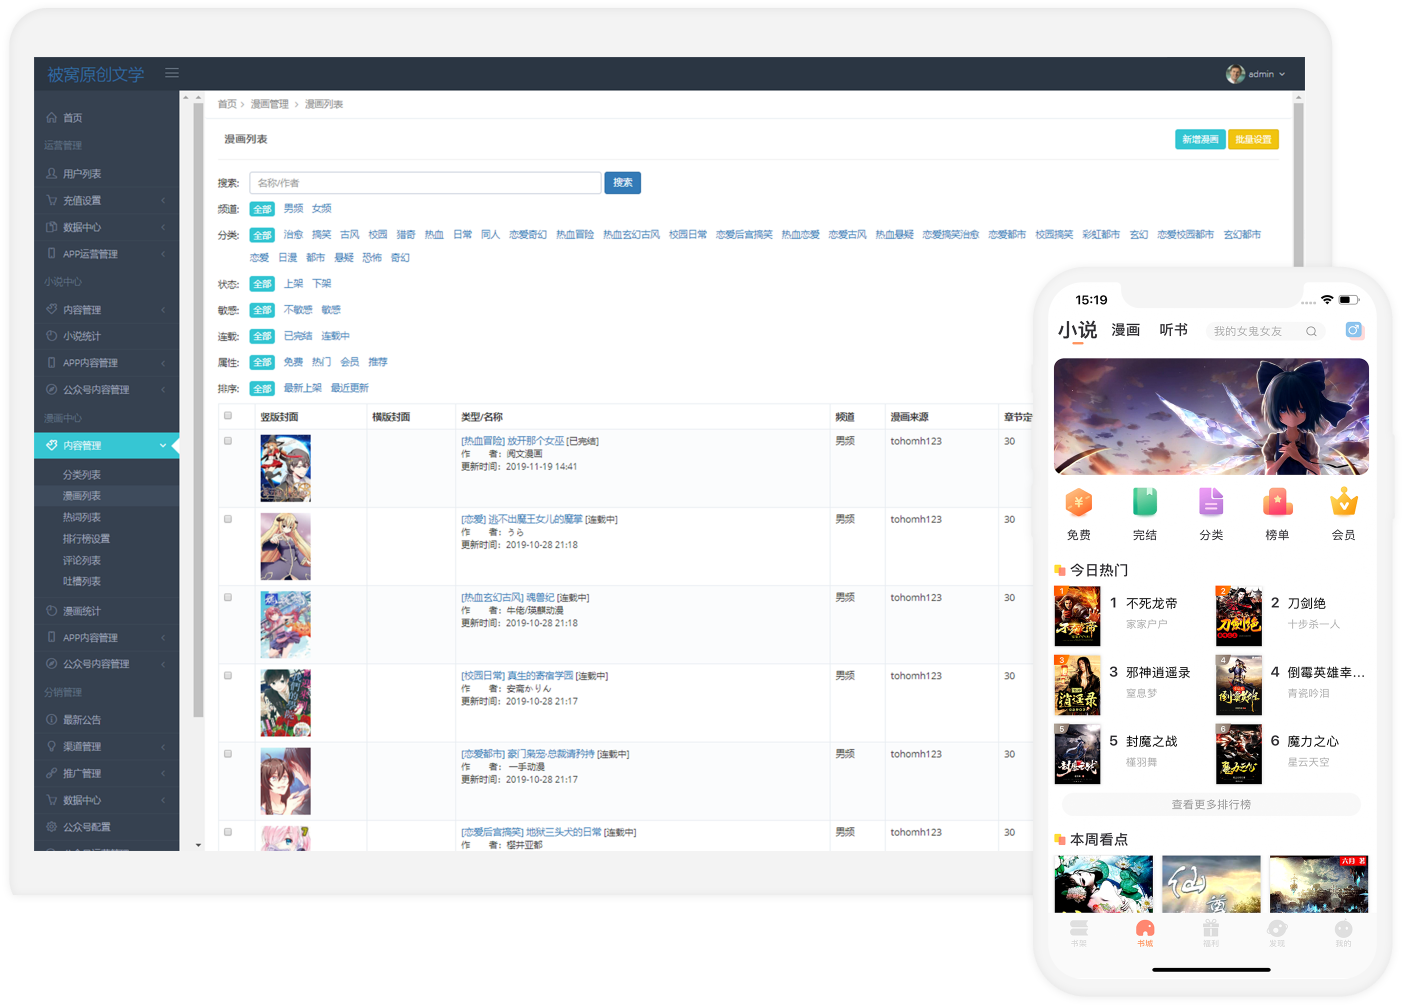This screenshot has height=1008, width=1405.
Task: Check the 魂兽纪 row checkbox
Action: click(x=228, y=597)
